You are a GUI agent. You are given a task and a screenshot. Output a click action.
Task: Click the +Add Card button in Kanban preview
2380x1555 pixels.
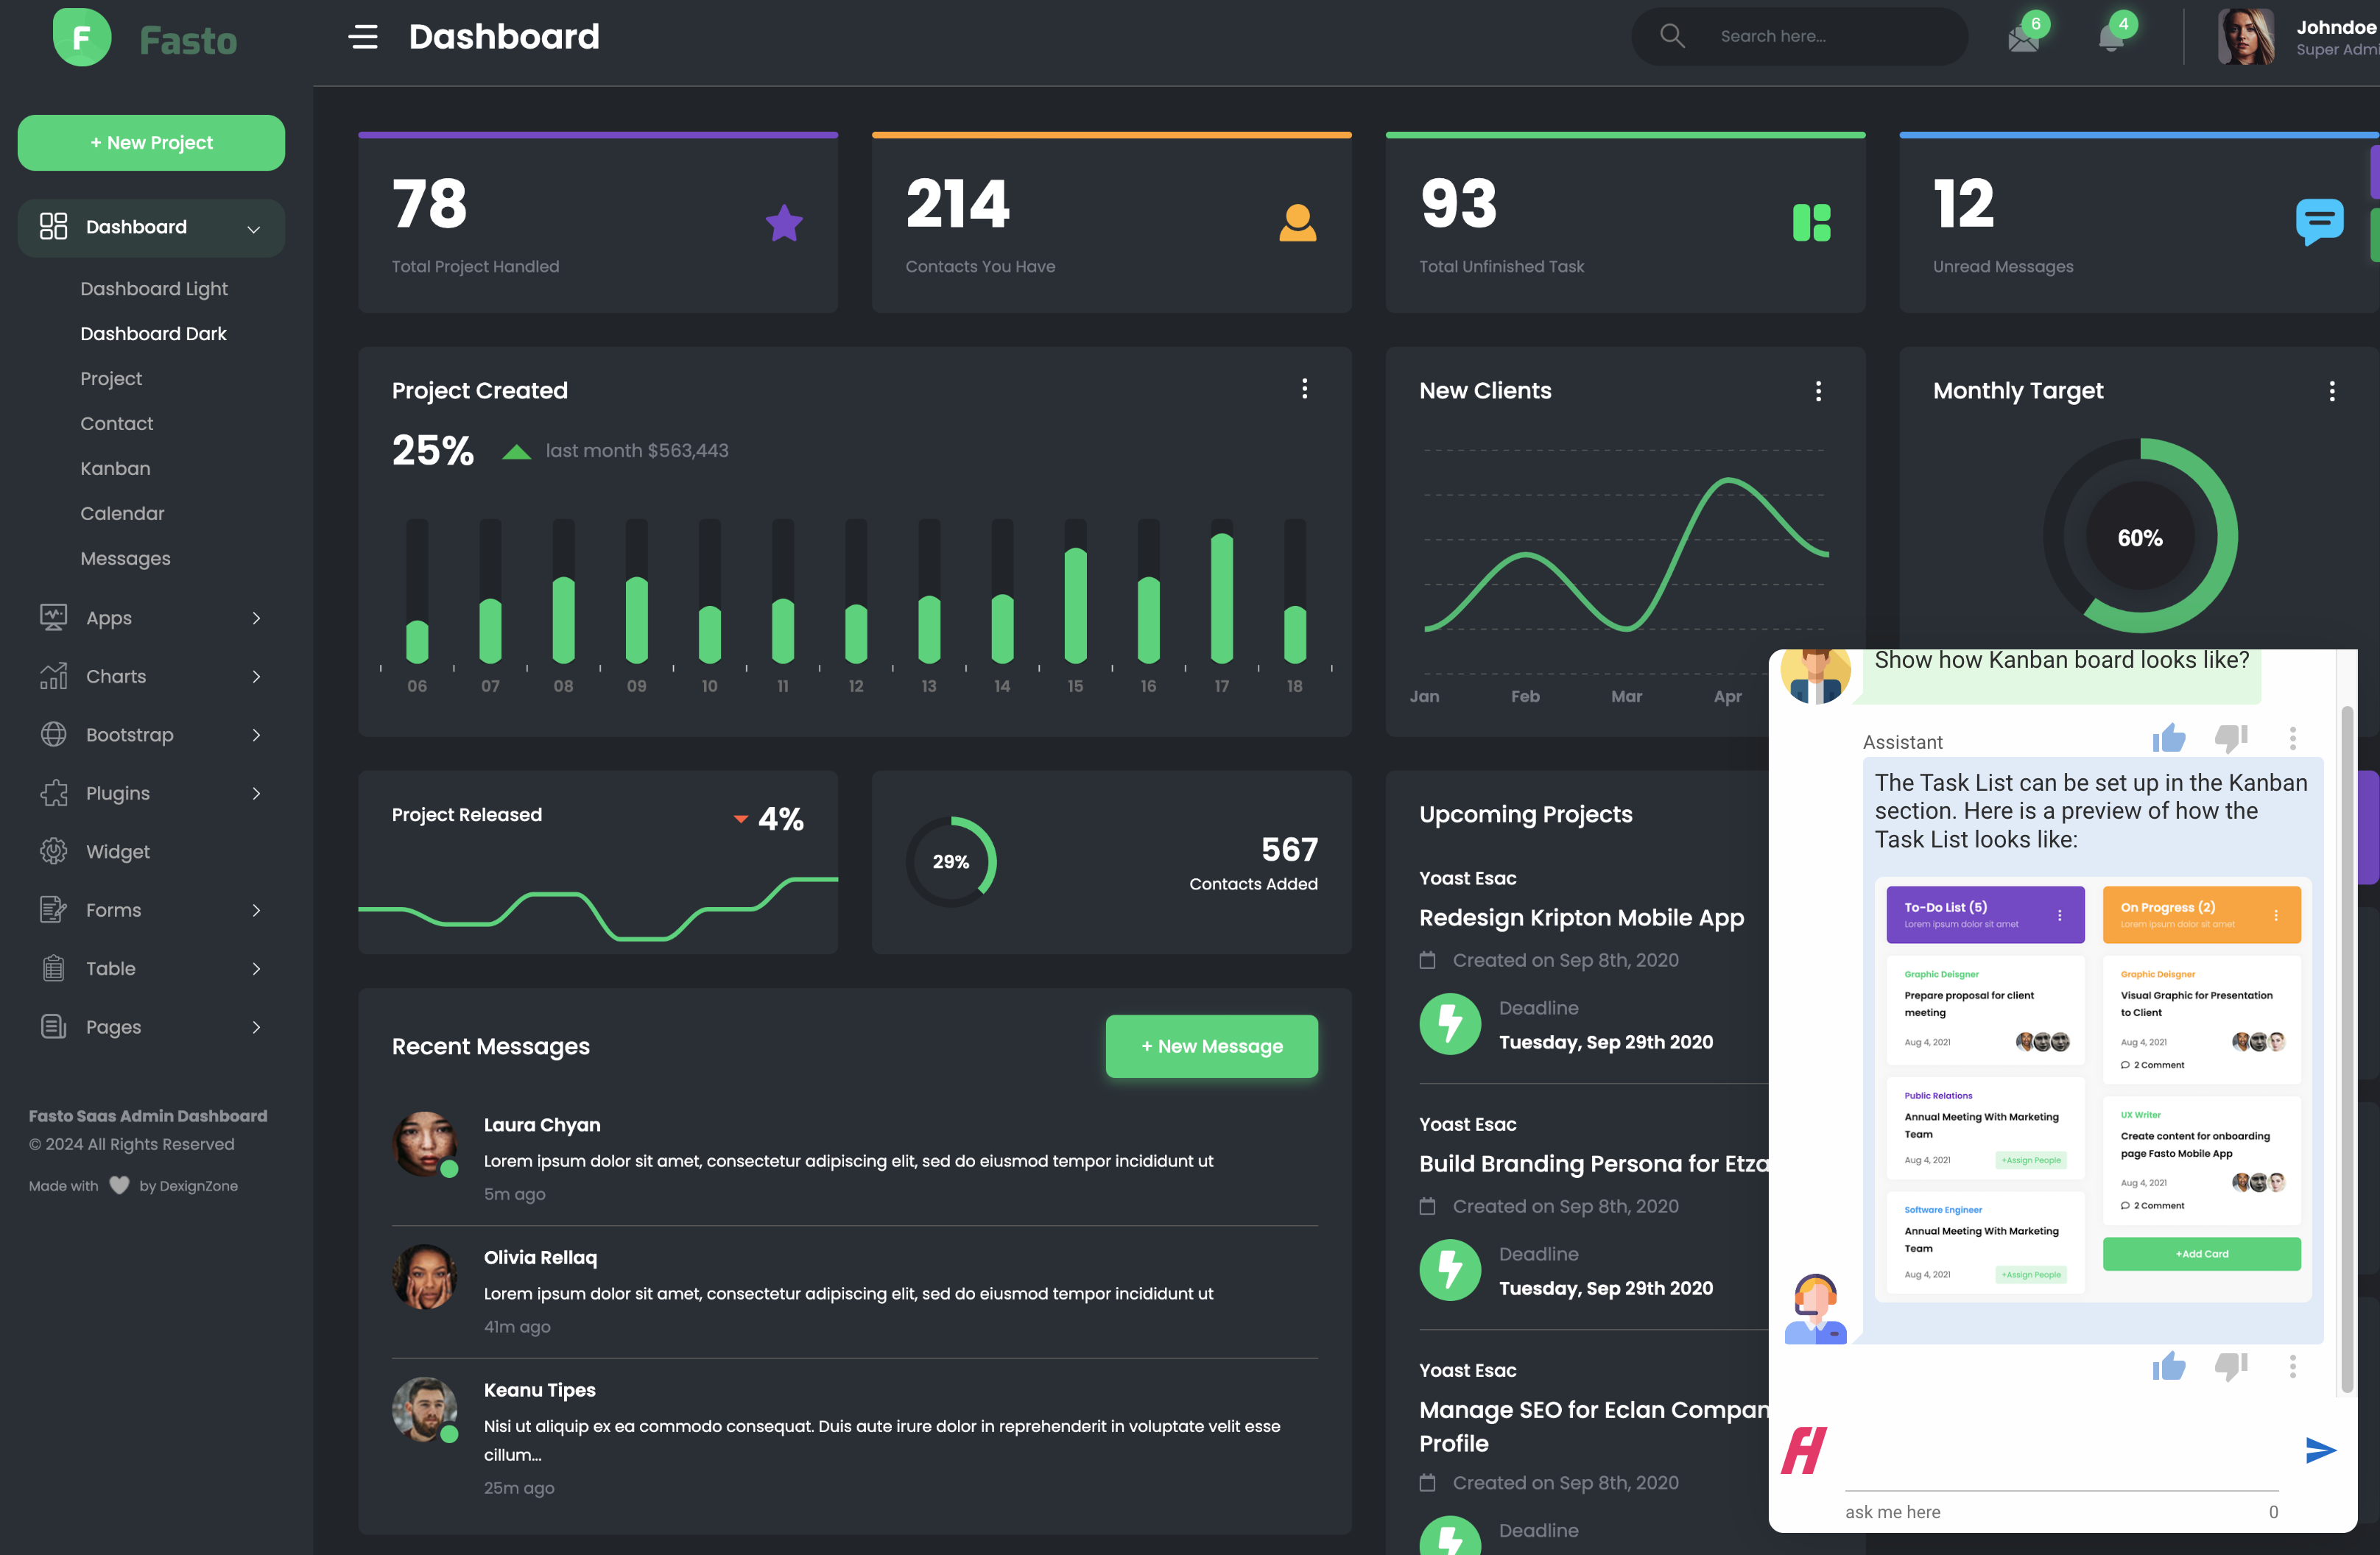click(x=2202, y=1254)
